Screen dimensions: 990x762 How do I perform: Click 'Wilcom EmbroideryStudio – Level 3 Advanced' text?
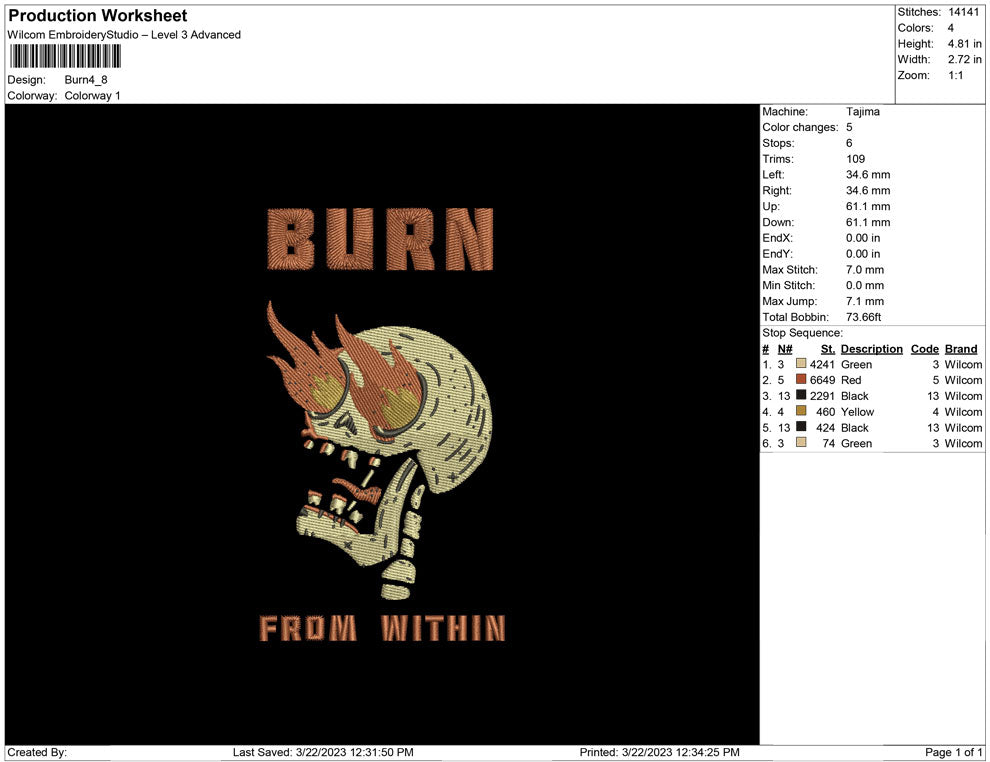[x=124, y=35]
